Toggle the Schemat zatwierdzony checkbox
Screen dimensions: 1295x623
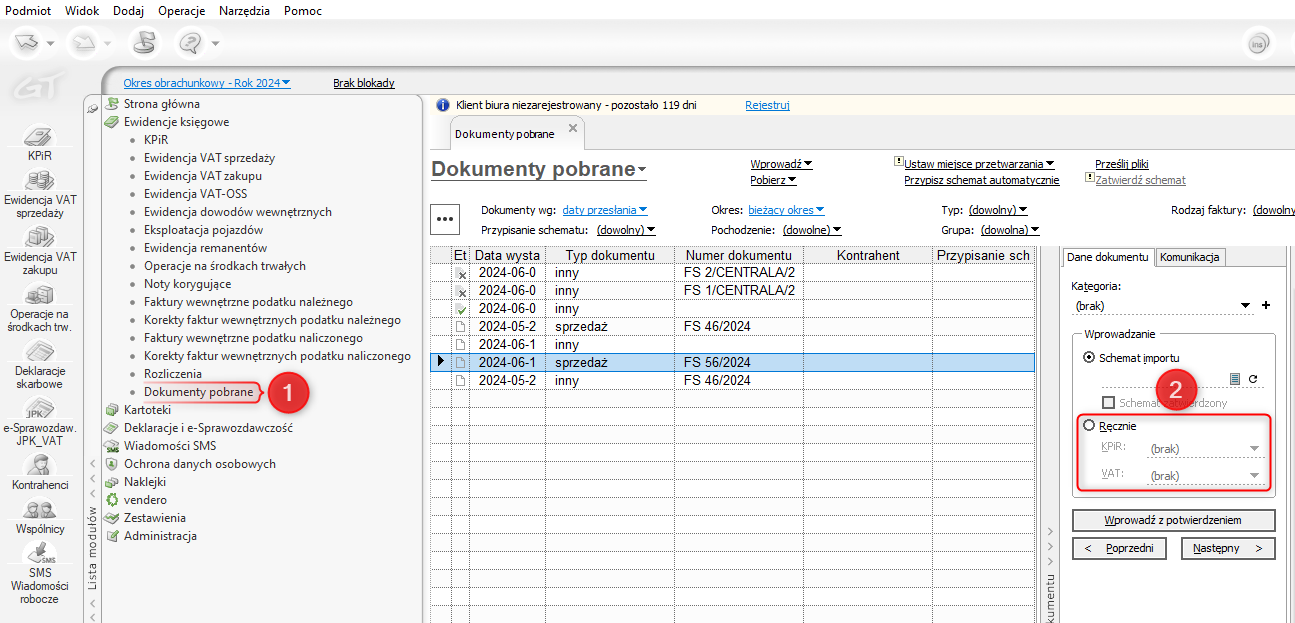(x=1108, y=403)
